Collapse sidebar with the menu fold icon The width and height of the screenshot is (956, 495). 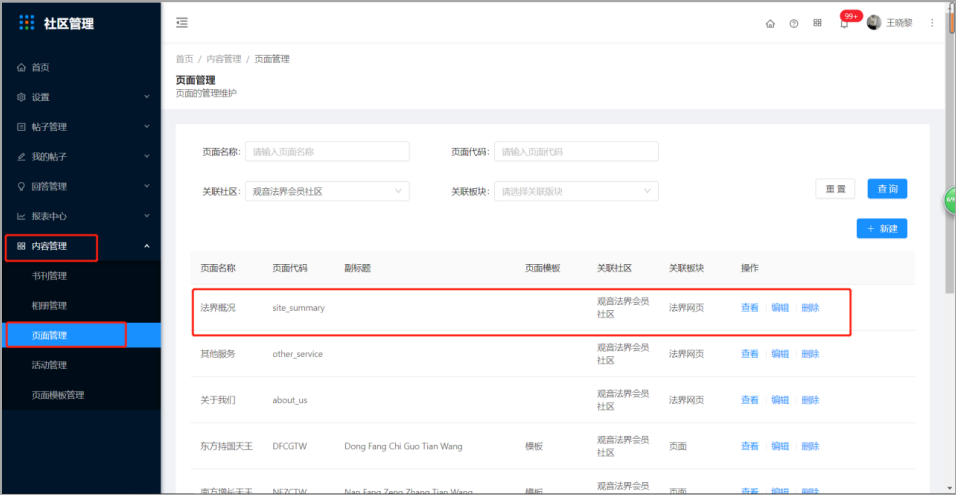182,23
